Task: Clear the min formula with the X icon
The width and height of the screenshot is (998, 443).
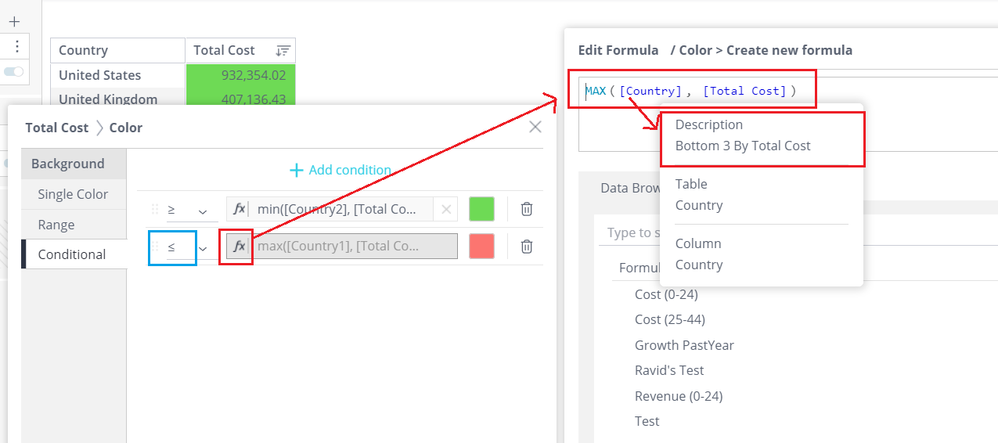Action: coord(447,210)
